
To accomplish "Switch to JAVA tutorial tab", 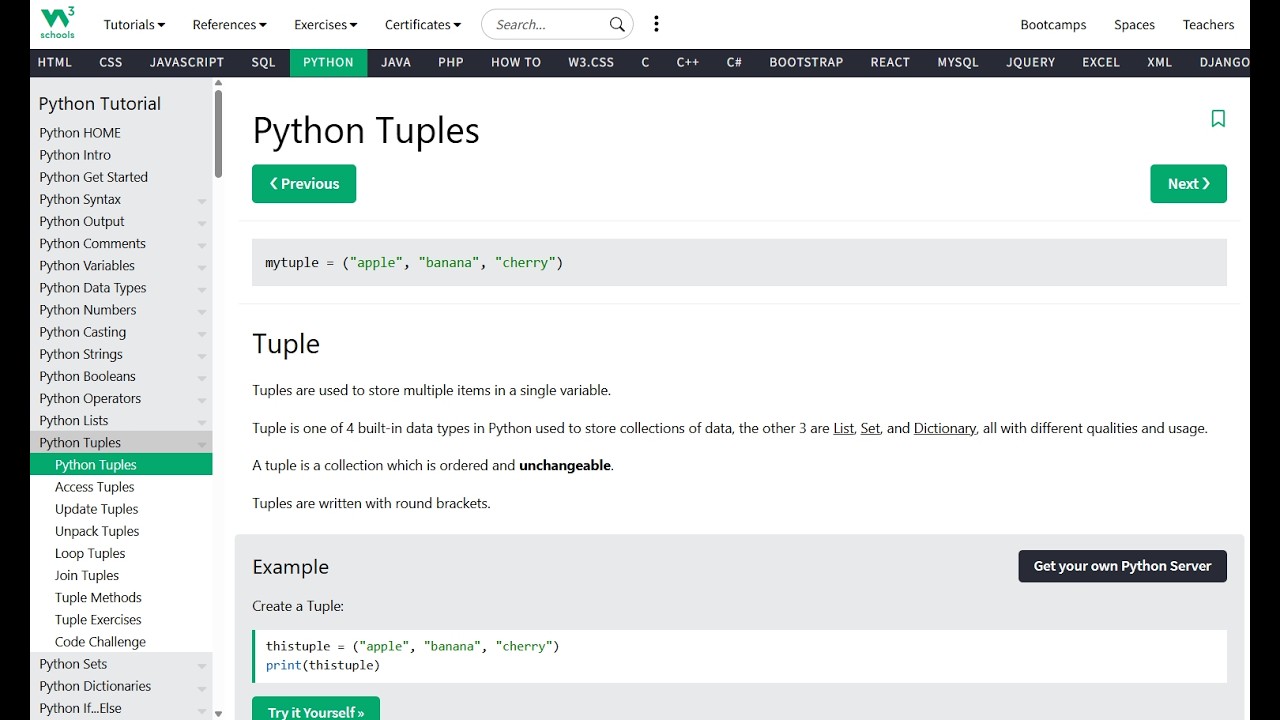I will (396, 62).
